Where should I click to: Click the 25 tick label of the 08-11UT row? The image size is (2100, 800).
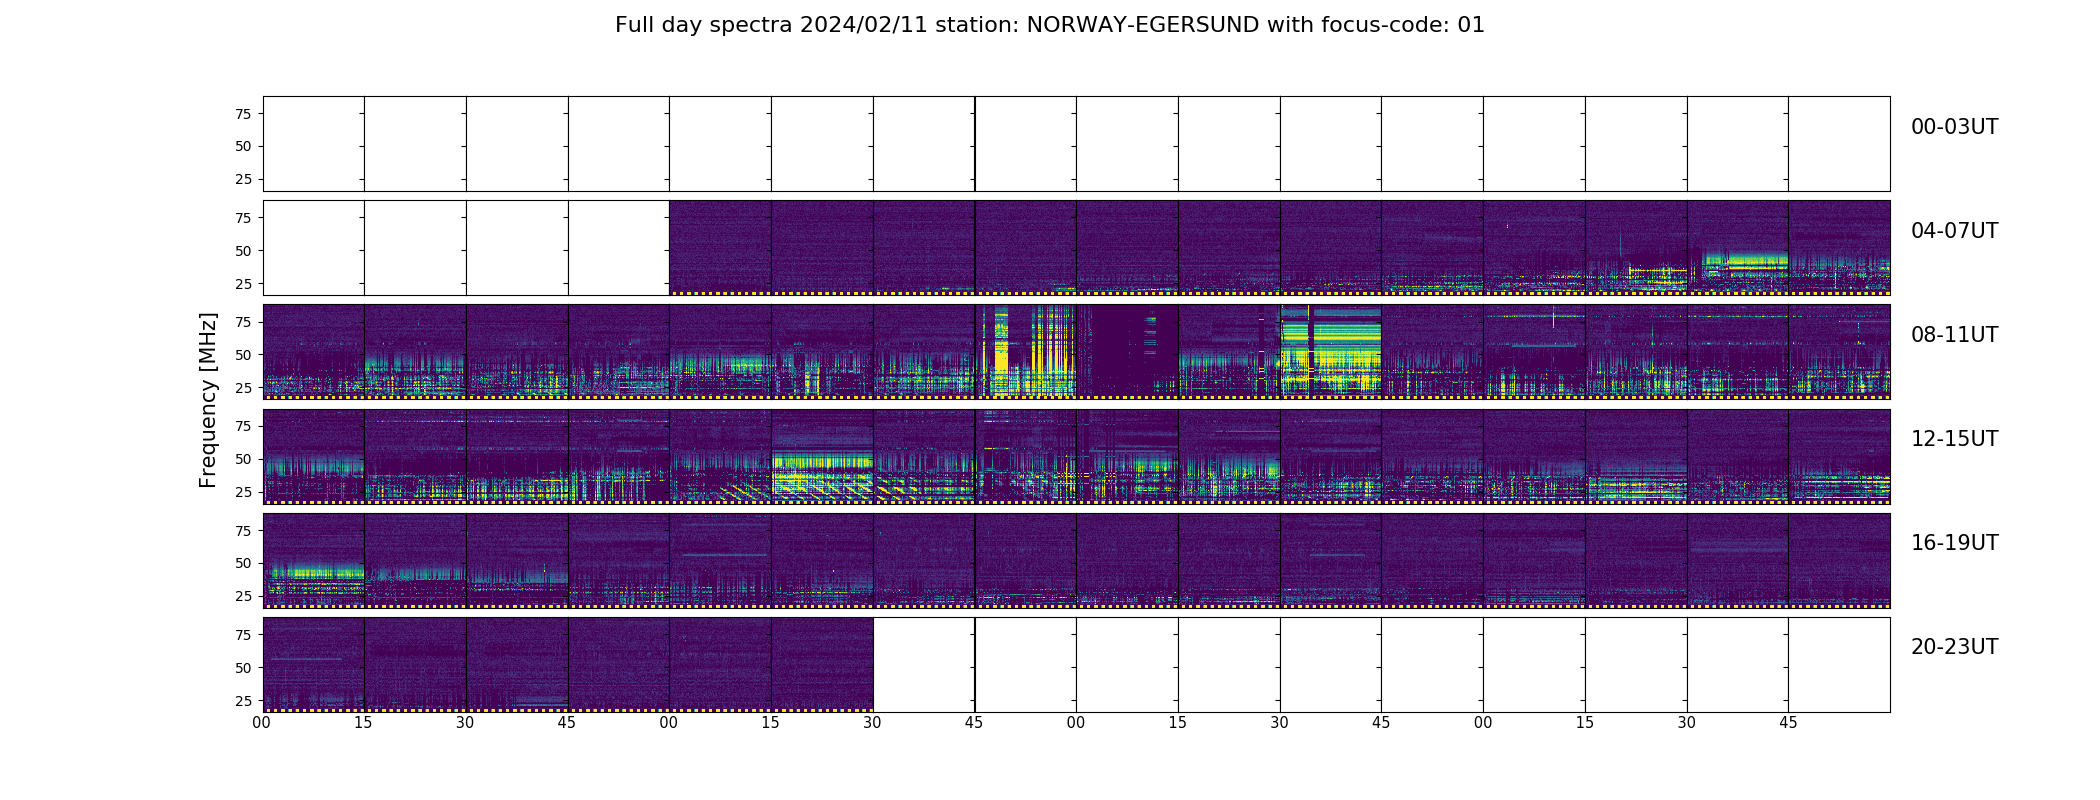pos(242,388)
